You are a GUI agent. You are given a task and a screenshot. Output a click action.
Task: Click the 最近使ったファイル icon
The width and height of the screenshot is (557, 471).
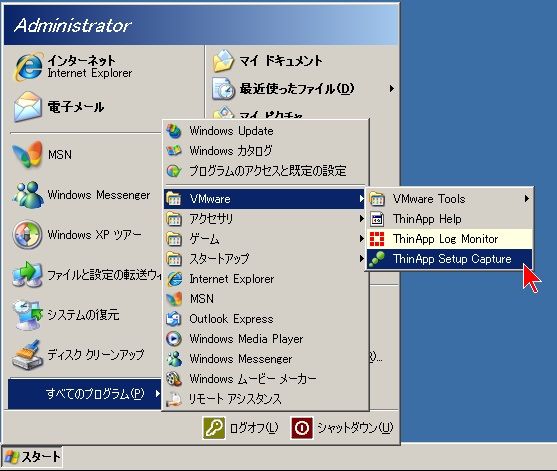[223, 88]
